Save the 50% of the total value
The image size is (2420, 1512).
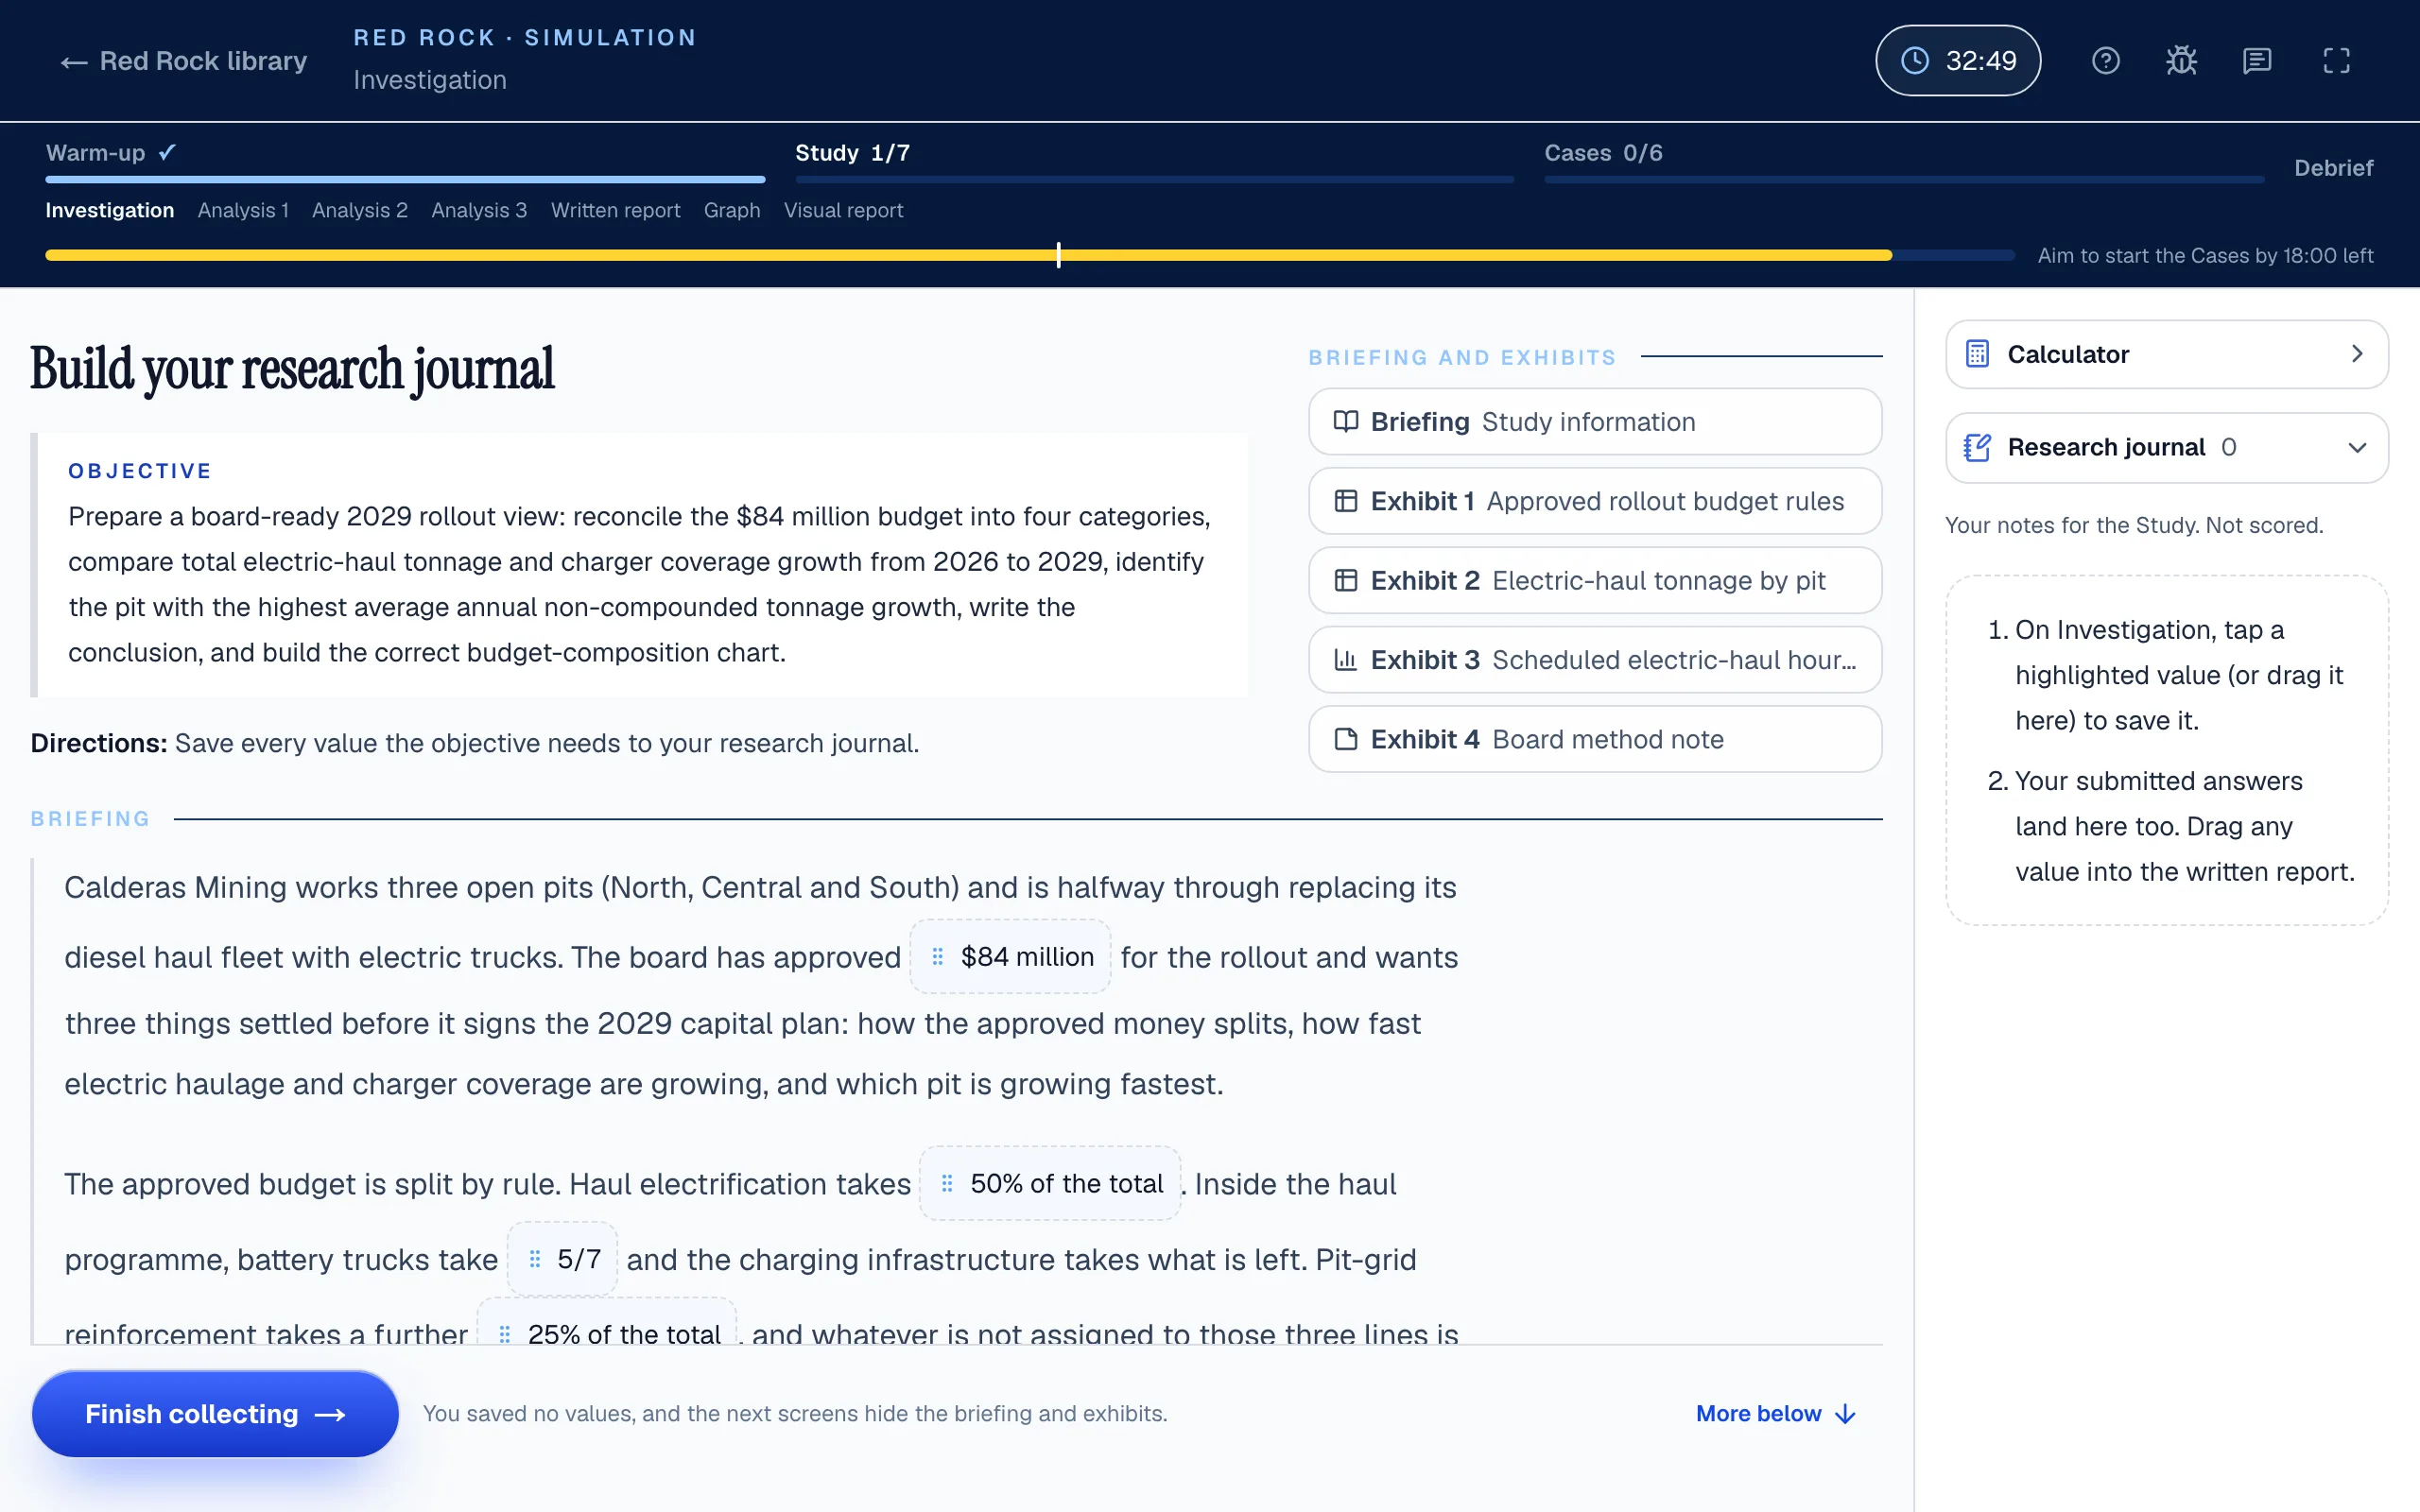(x=1050, y=1184)
